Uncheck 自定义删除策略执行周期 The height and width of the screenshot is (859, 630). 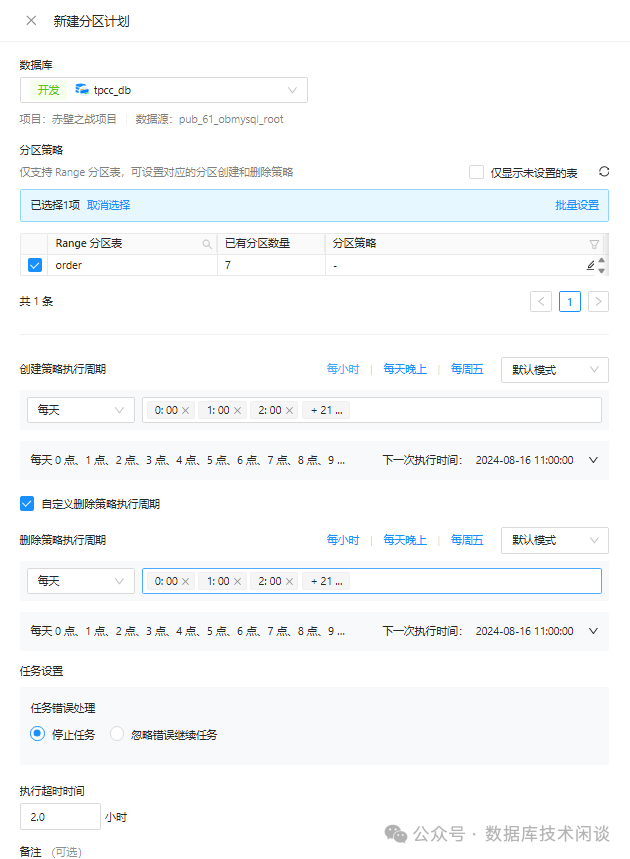click(27, 503)
